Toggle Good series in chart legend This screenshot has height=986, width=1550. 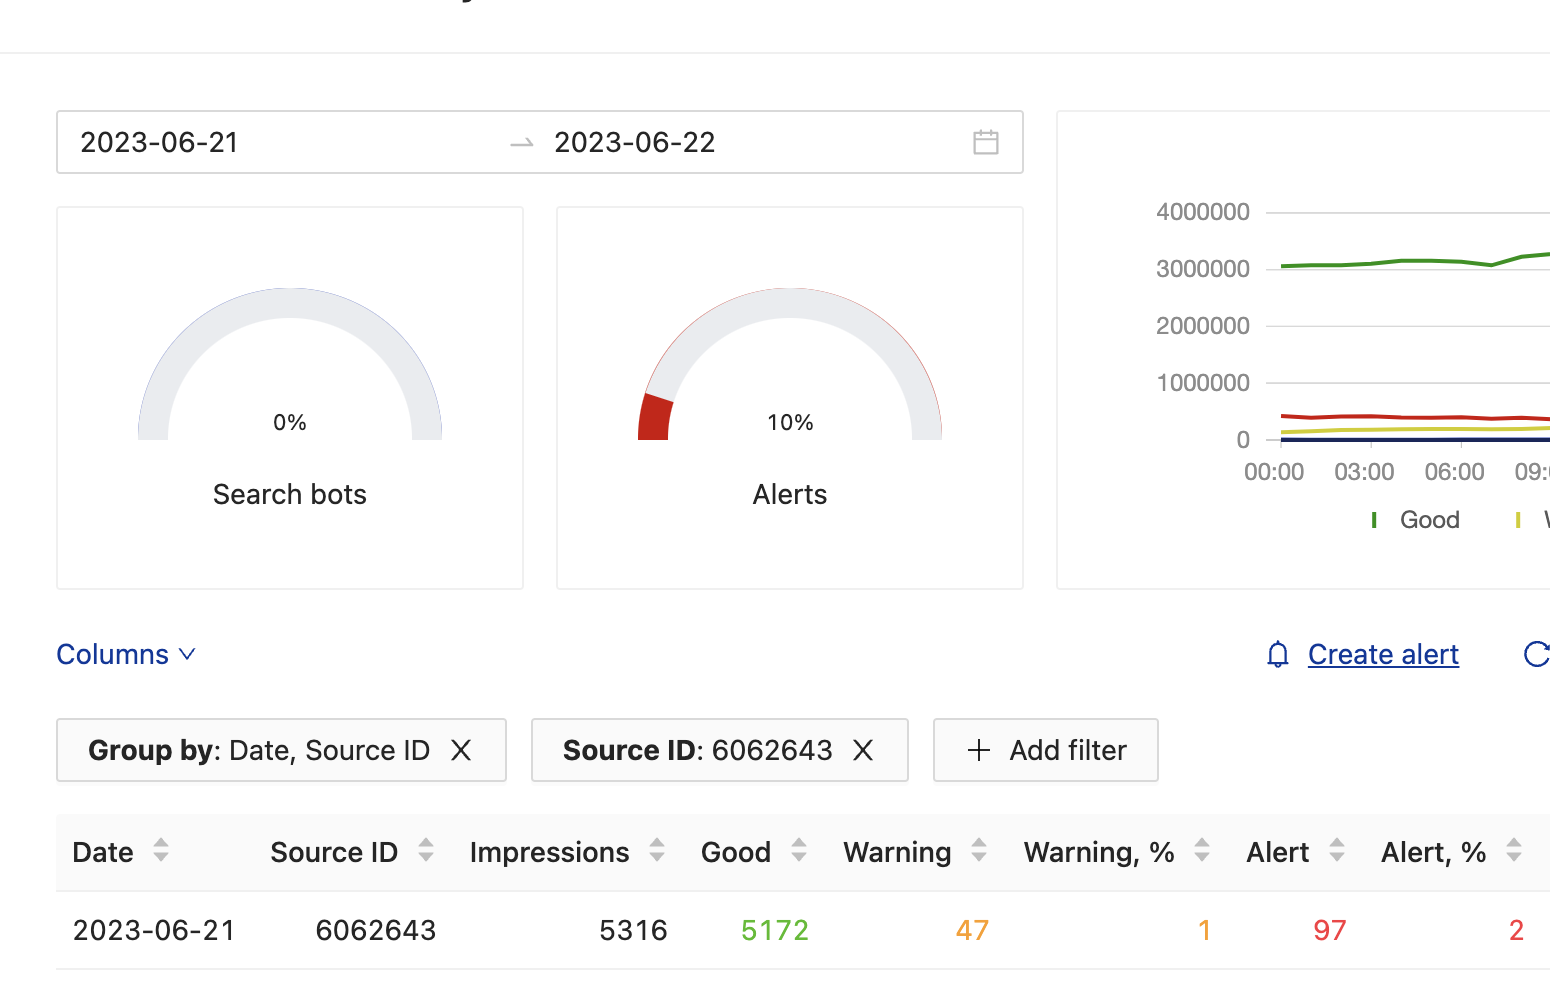pyautogui.click(x=1428, y=520)
